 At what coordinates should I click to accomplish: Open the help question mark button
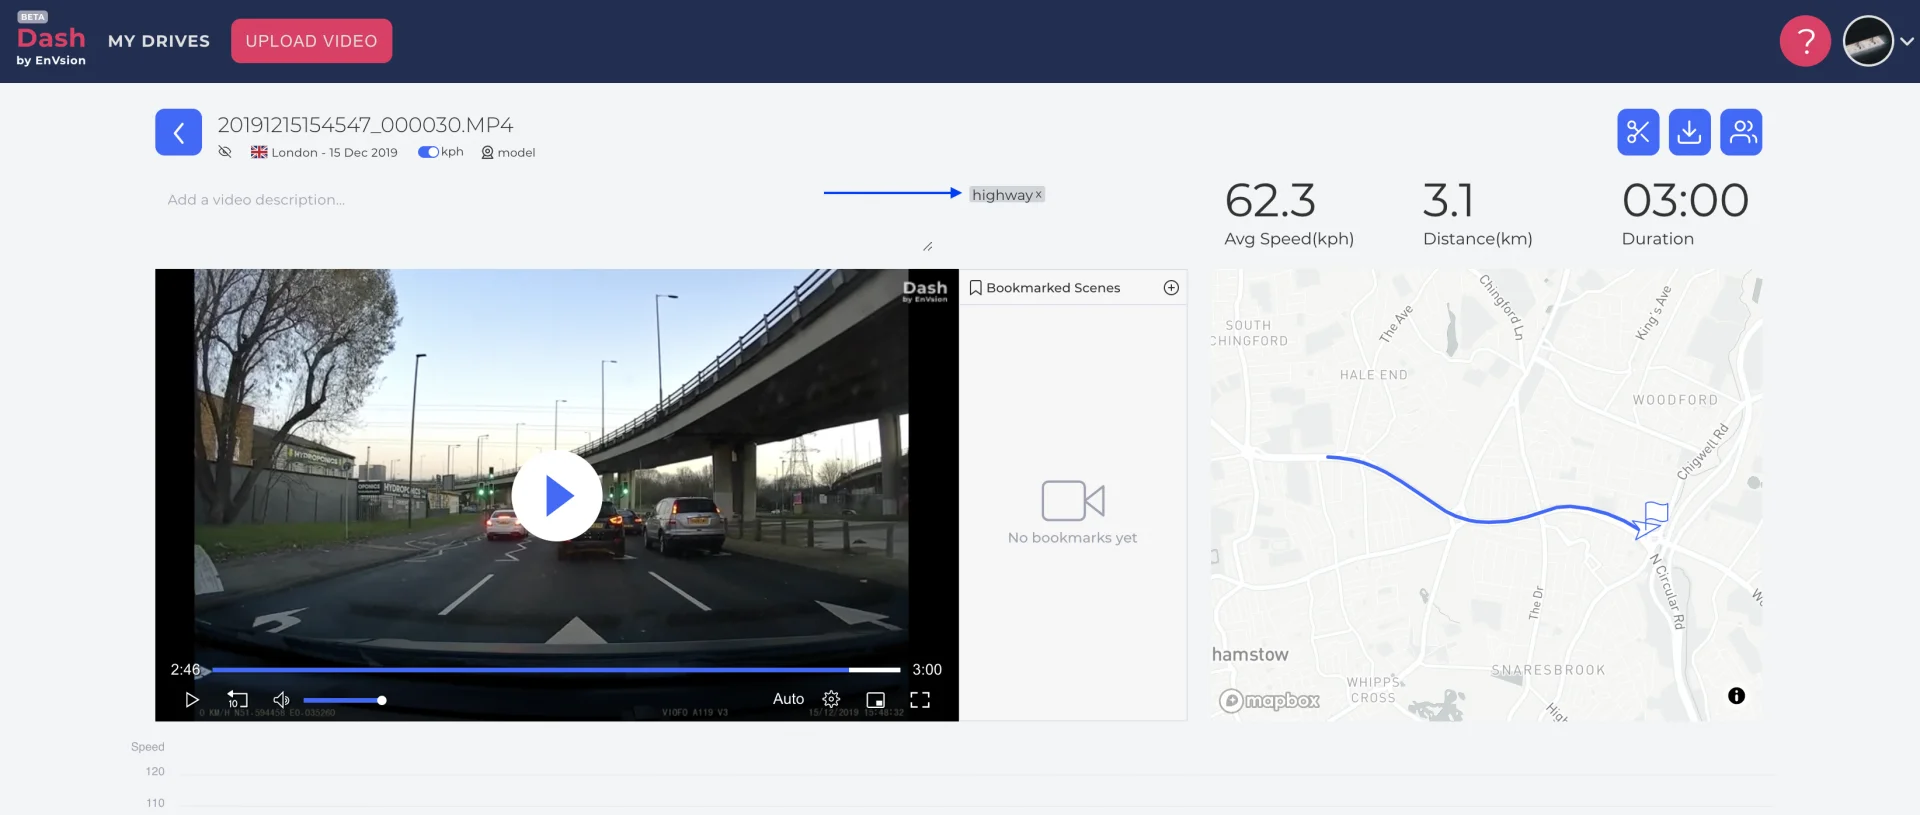tap(1805, 41)
